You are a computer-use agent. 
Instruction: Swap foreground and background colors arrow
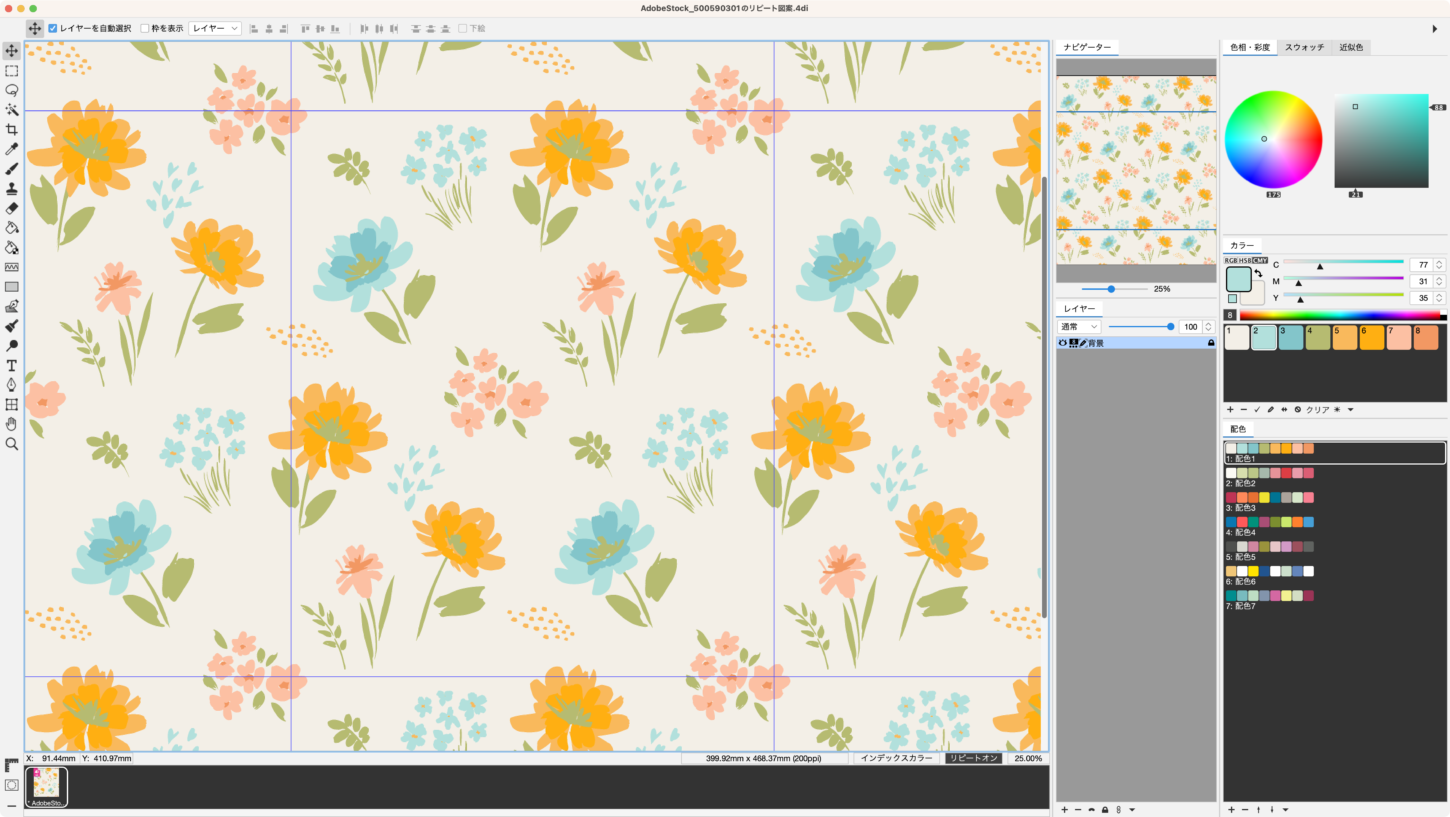1258,274
